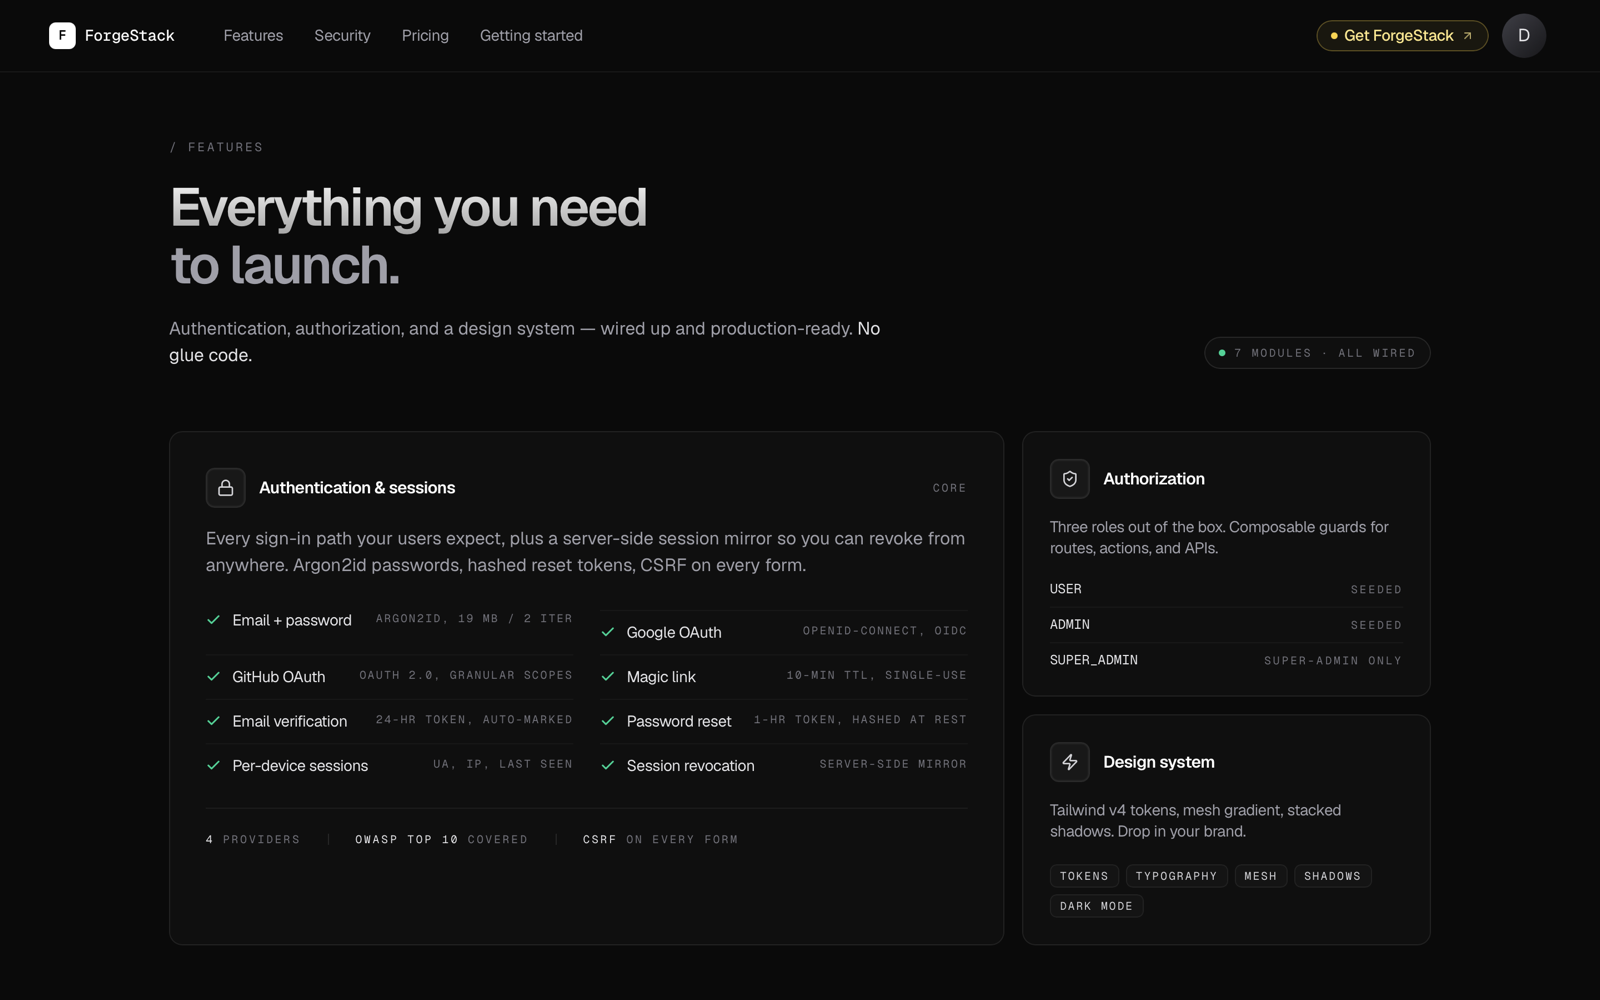Open the Features nav item

click(x=253, y=36)
